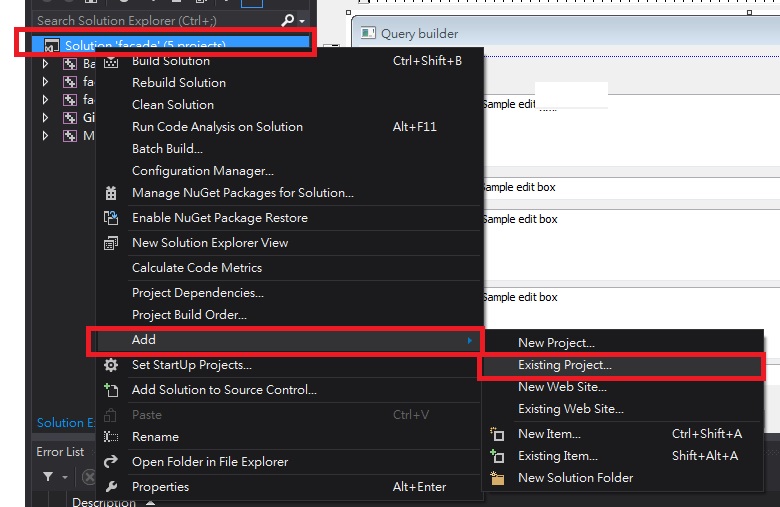Open Batch Build dialog
This screenshot has height=507, width=780.
coord(290,148)
